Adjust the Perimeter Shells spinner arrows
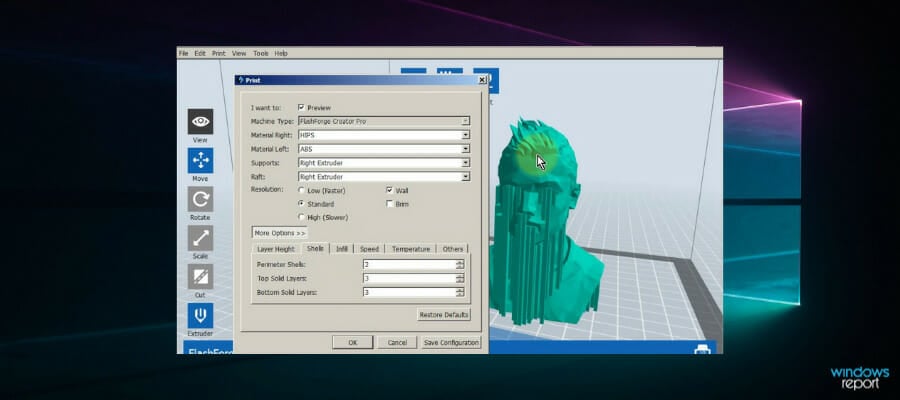The image size is (900, 400). pos(460,265)
